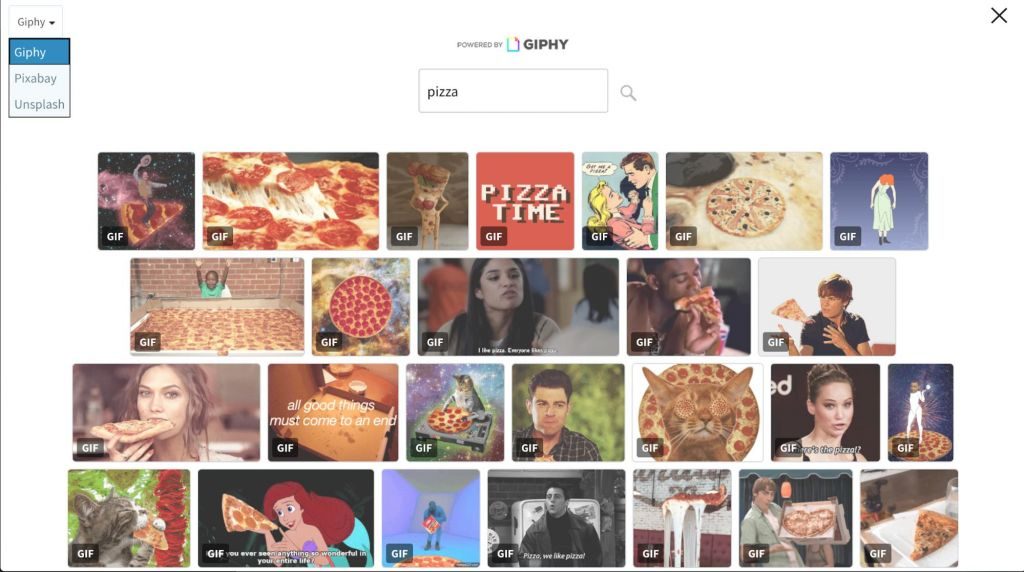Select the cat face with pepperoni eyes GIF
1024x572 pixels.
(697, 413)
